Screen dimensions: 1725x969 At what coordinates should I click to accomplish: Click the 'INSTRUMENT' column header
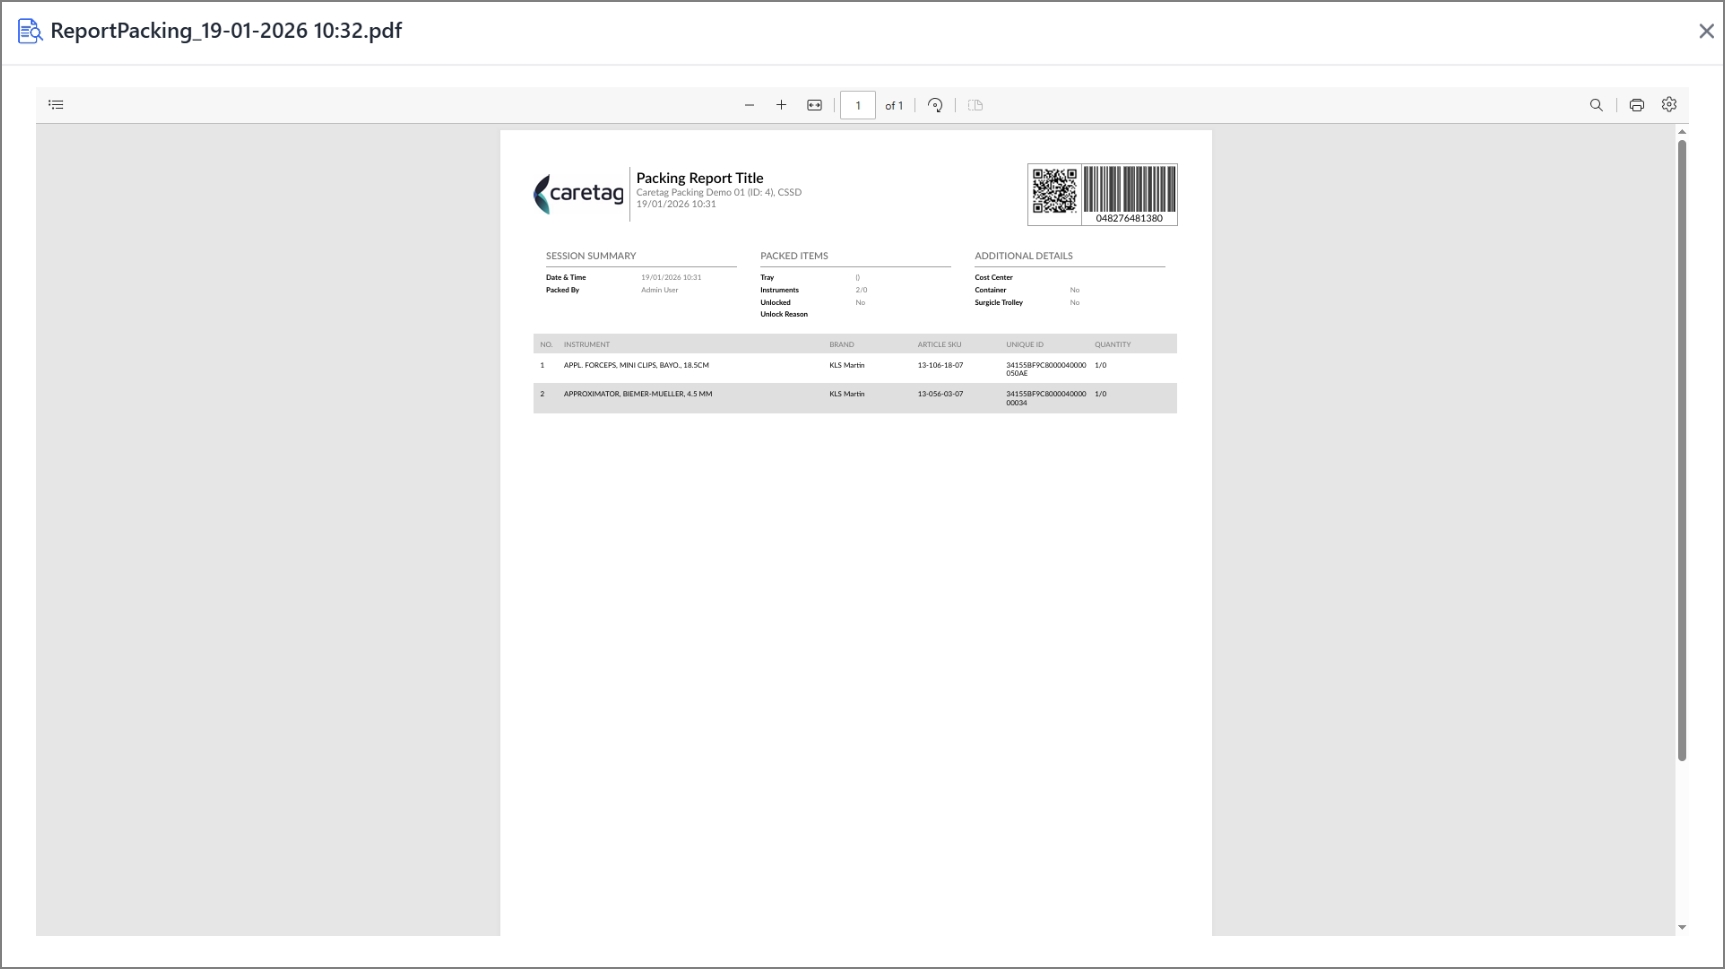coord(586,345)
